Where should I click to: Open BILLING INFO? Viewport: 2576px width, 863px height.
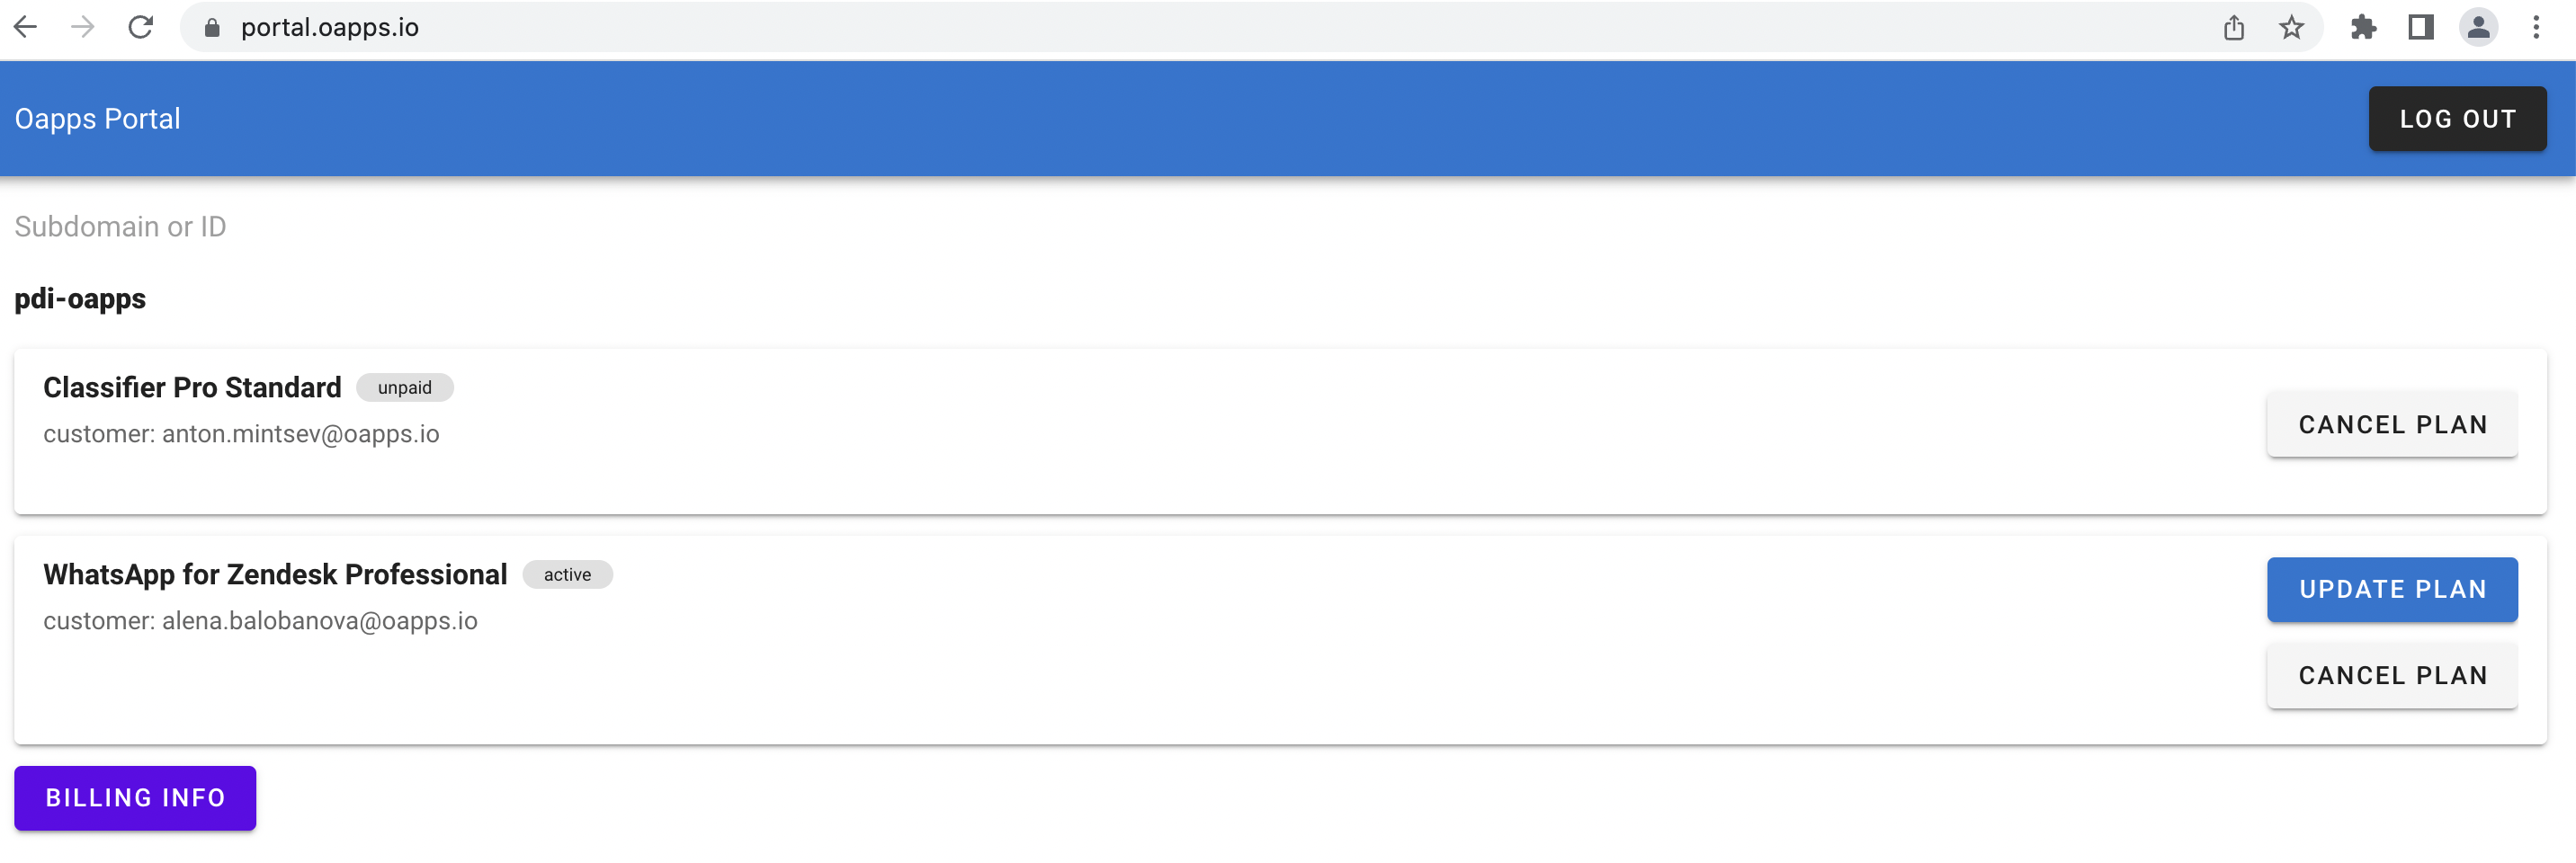tap(135, 798)
